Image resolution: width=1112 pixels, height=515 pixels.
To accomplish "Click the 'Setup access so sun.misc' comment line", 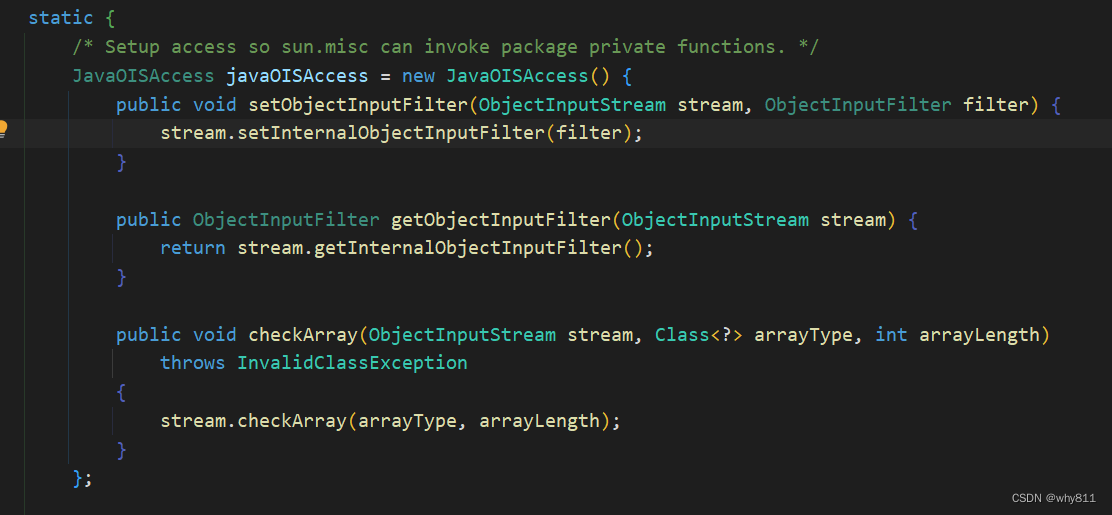I will tap(445, 47).
